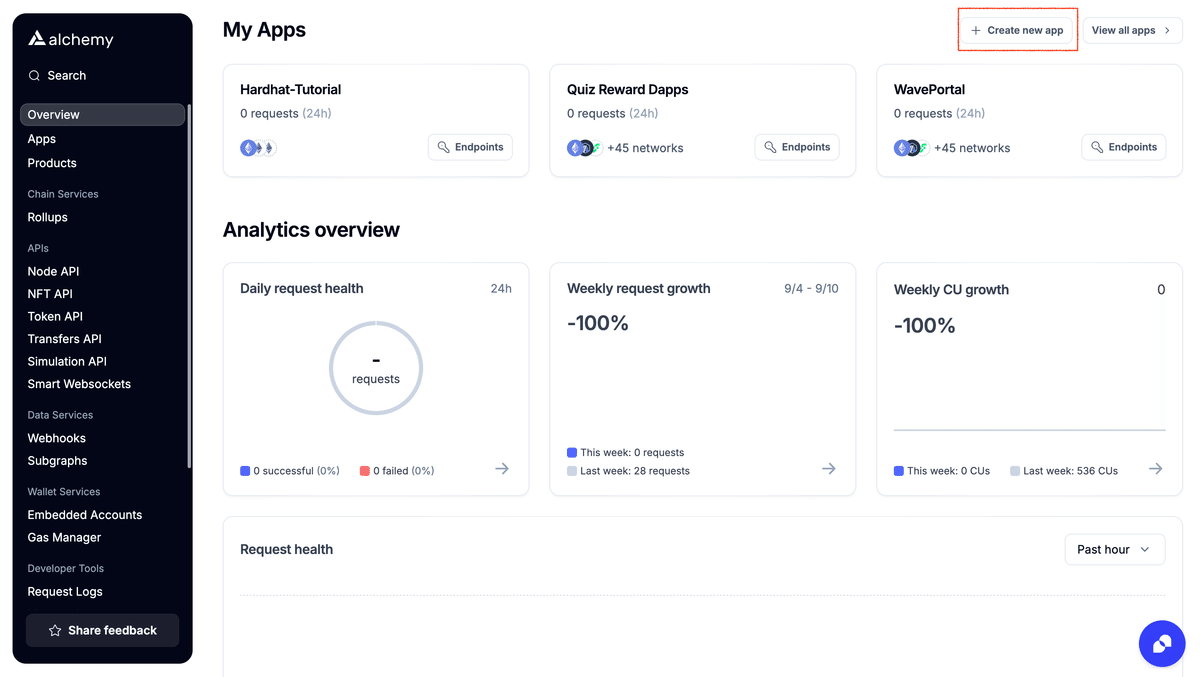Click the blue 0 successful legend swatch
The height and width of the screenshot is (677, 1200).
(x=245, y=471)
